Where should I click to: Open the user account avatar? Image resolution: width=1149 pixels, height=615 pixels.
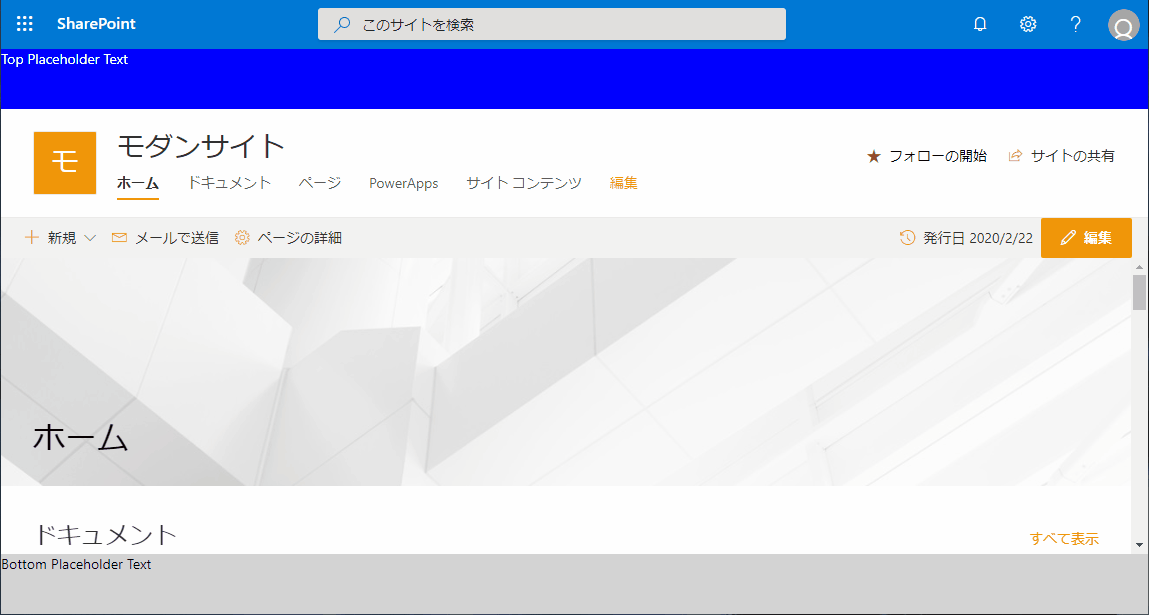click(x=1123, y=26)
